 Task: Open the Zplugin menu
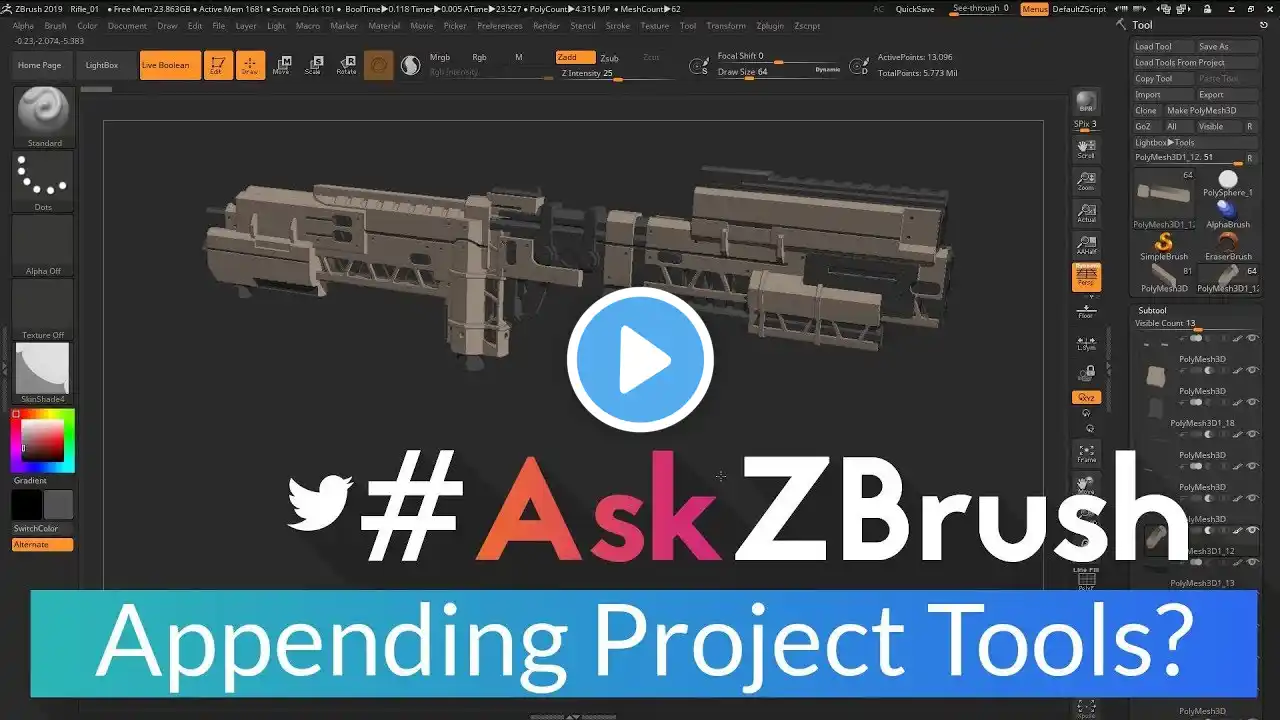tap(770, 25)
